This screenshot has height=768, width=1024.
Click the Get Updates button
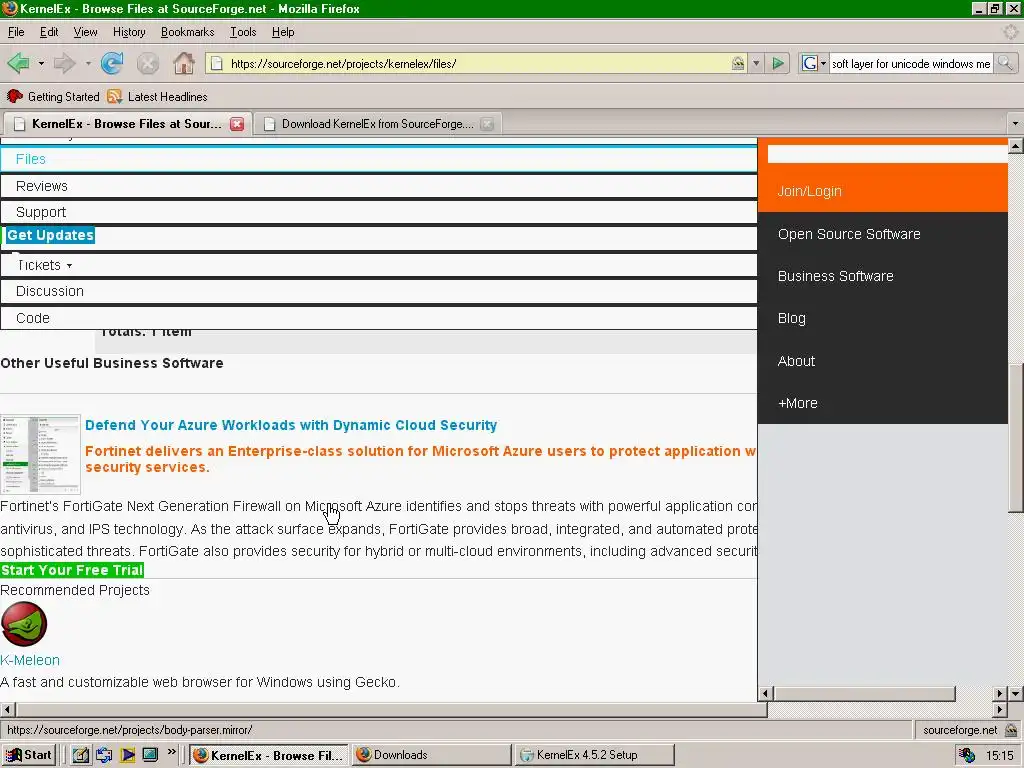click(50, 235)
